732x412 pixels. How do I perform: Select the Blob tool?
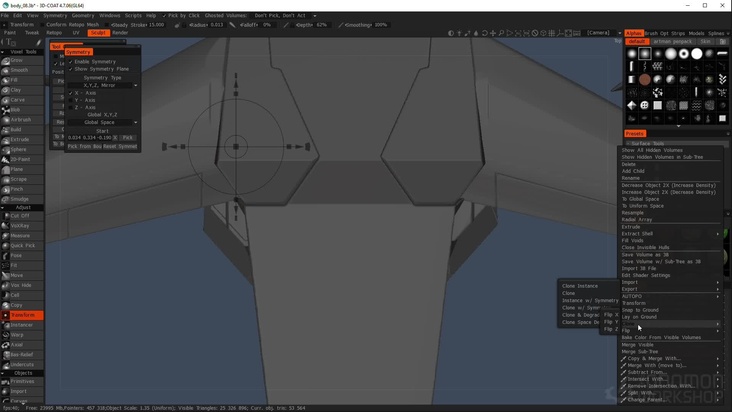(x=22, y=110)
